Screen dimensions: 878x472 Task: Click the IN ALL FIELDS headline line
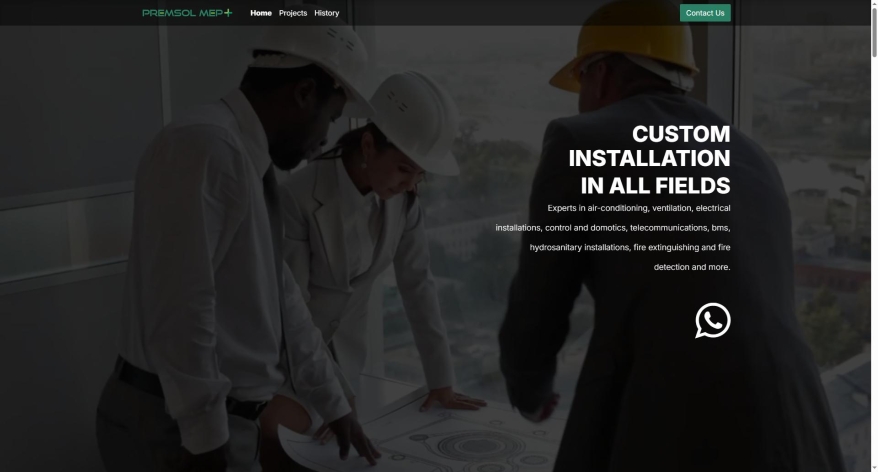tap(655, 185)
